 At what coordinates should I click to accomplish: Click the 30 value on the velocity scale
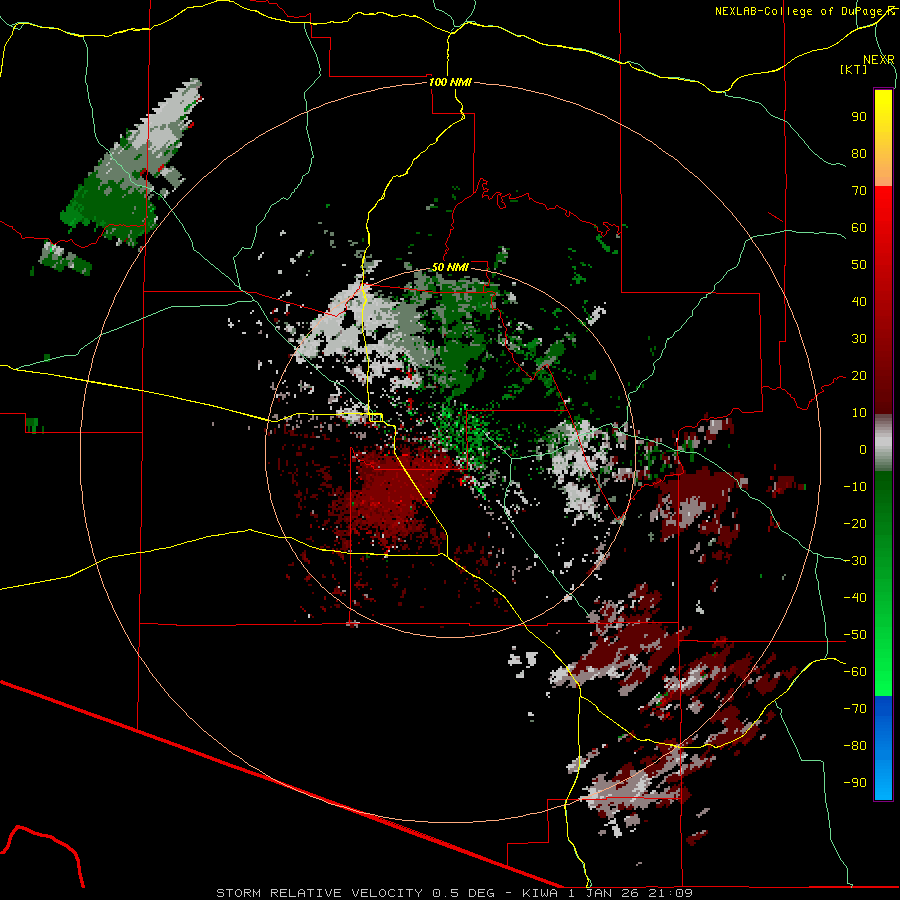tap(859, 339)
